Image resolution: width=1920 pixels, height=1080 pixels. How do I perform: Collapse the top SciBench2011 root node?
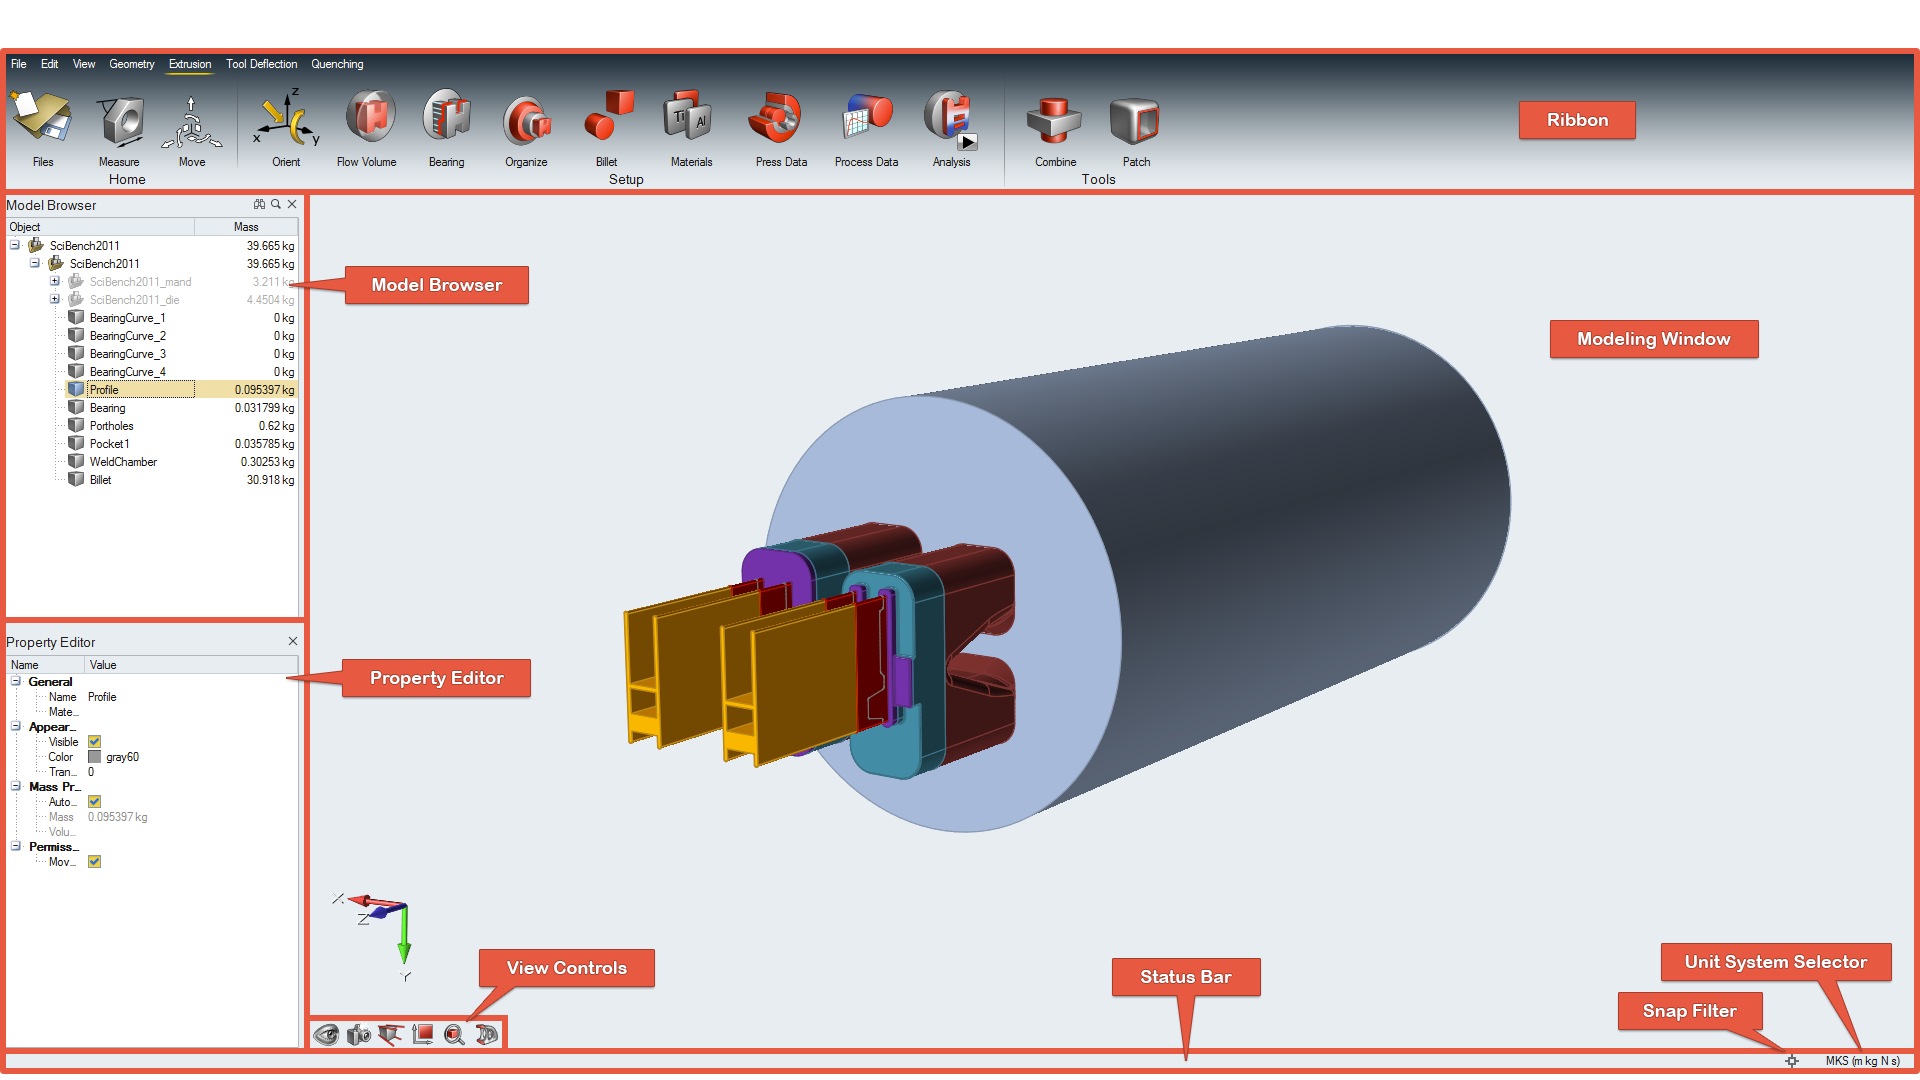pyautogui.click(x=15, y=246)
